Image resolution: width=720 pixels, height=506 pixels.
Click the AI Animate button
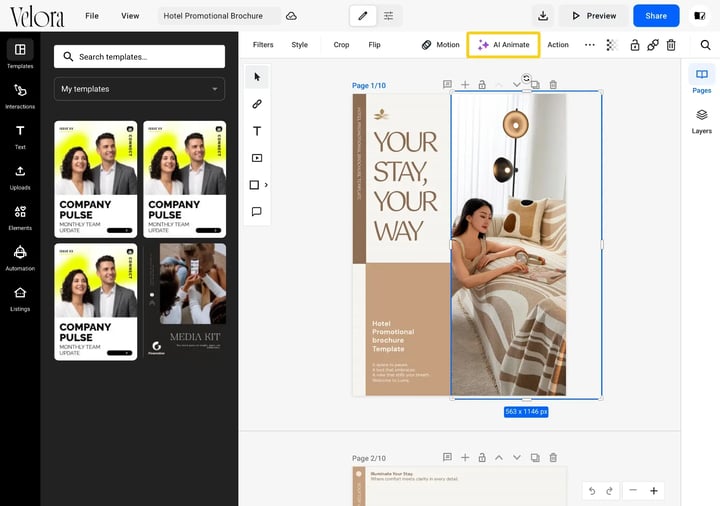(x=503, y=45)
